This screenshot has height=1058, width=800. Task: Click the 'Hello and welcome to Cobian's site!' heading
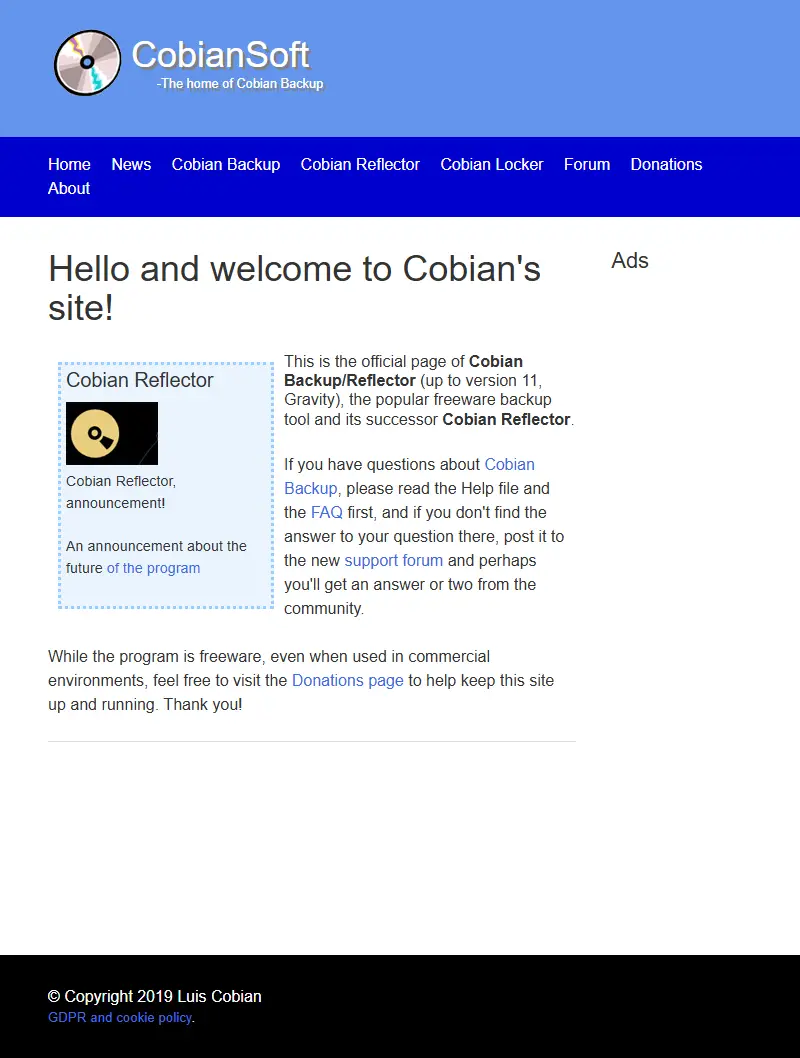click(x=294, y=288)
